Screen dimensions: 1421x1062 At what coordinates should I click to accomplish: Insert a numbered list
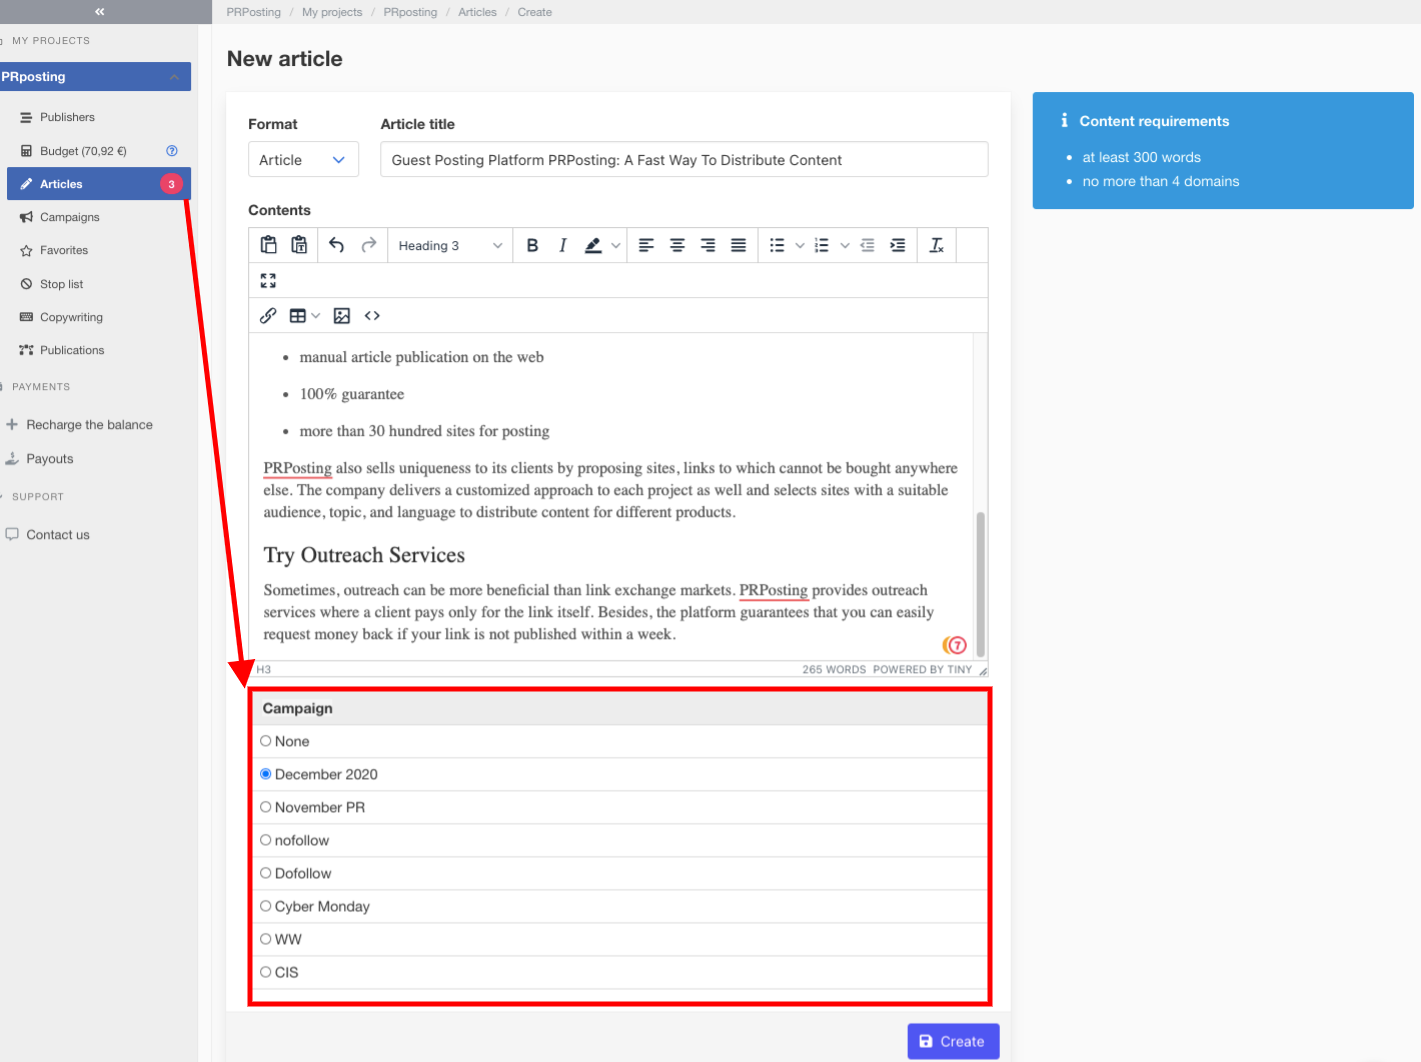pyautogui.click(x=822, y=245)
